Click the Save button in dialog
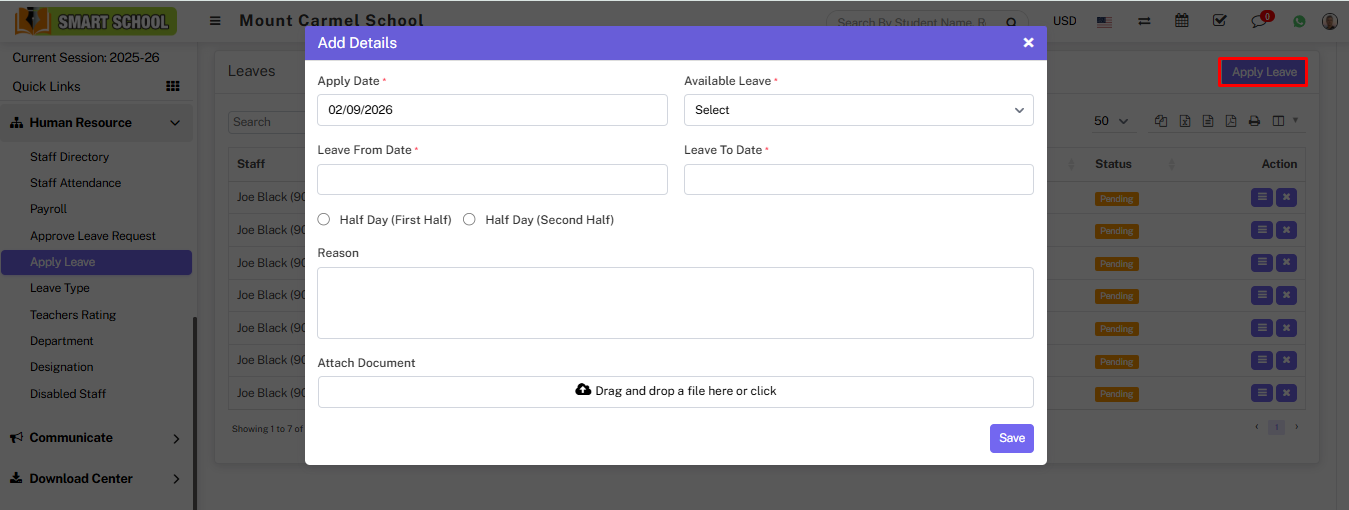The width and height of the screenshot is (1349, 510). click(x=1011, y=438)
